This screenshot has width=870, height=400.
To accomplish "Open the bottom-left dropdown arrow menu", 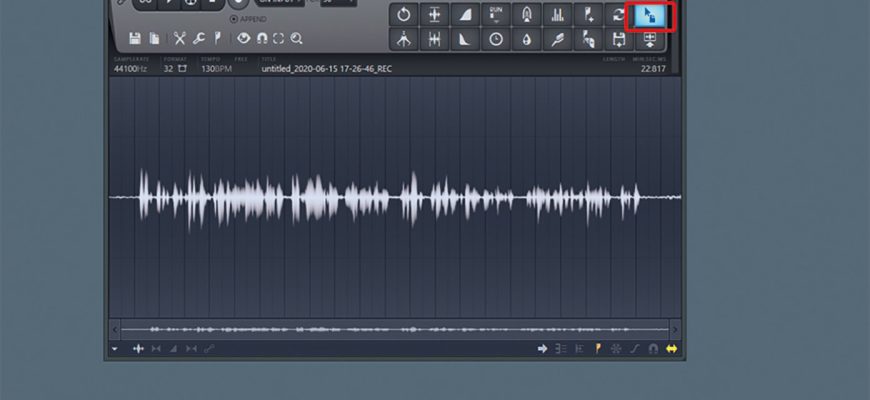I will pos(115,349).
